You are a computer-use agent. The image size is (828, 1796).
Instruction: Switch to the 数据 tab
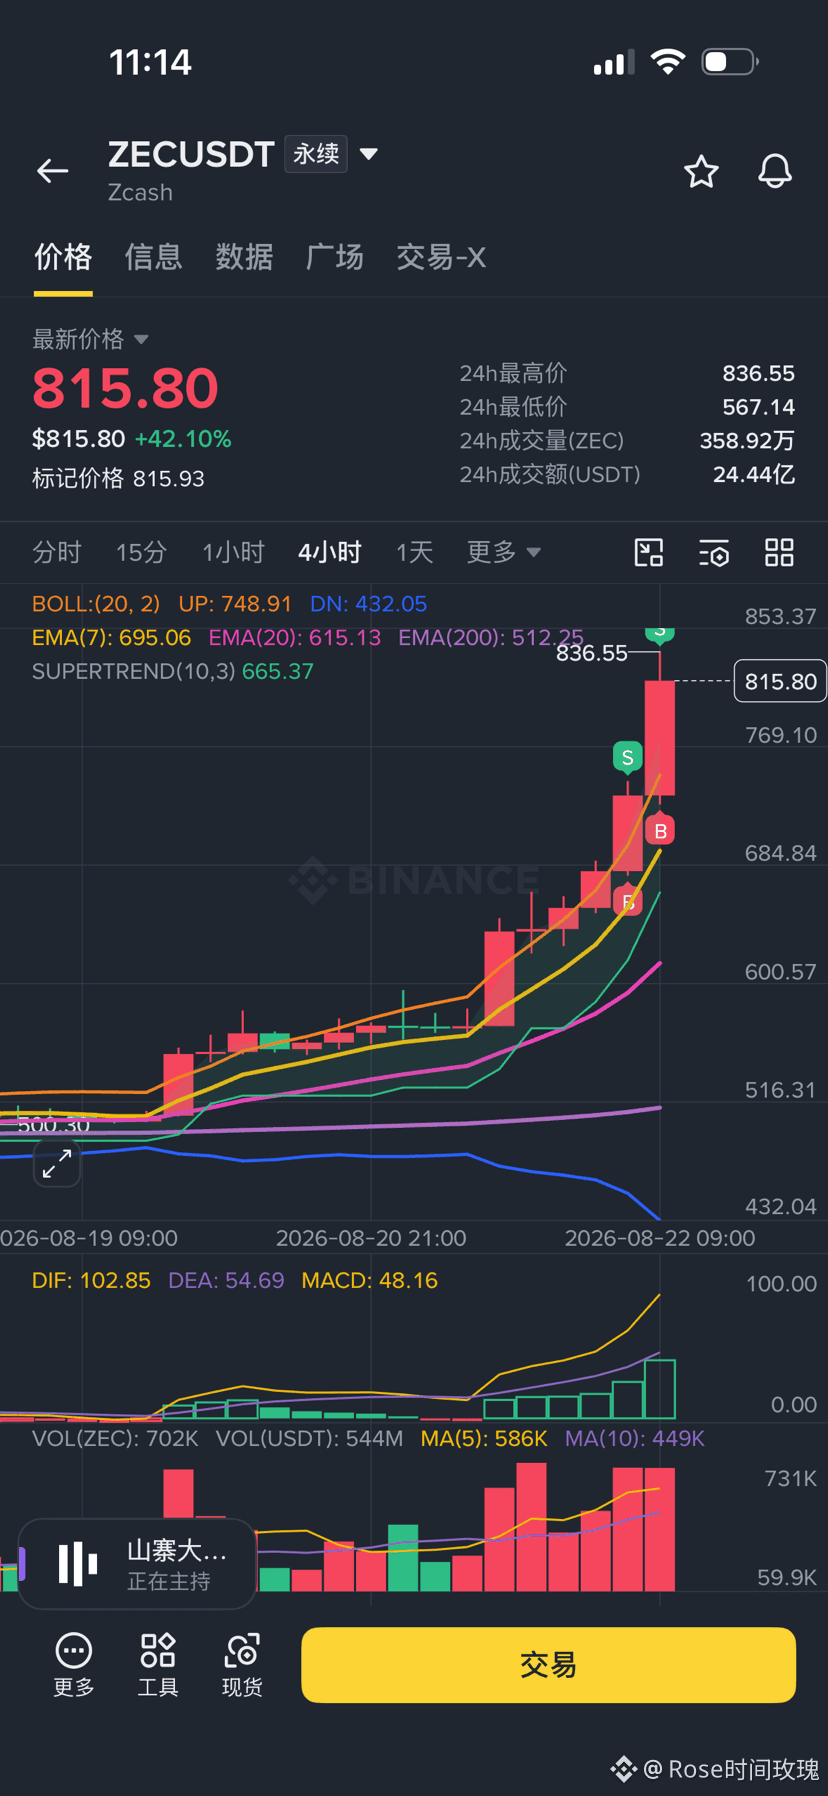point(244,258)
